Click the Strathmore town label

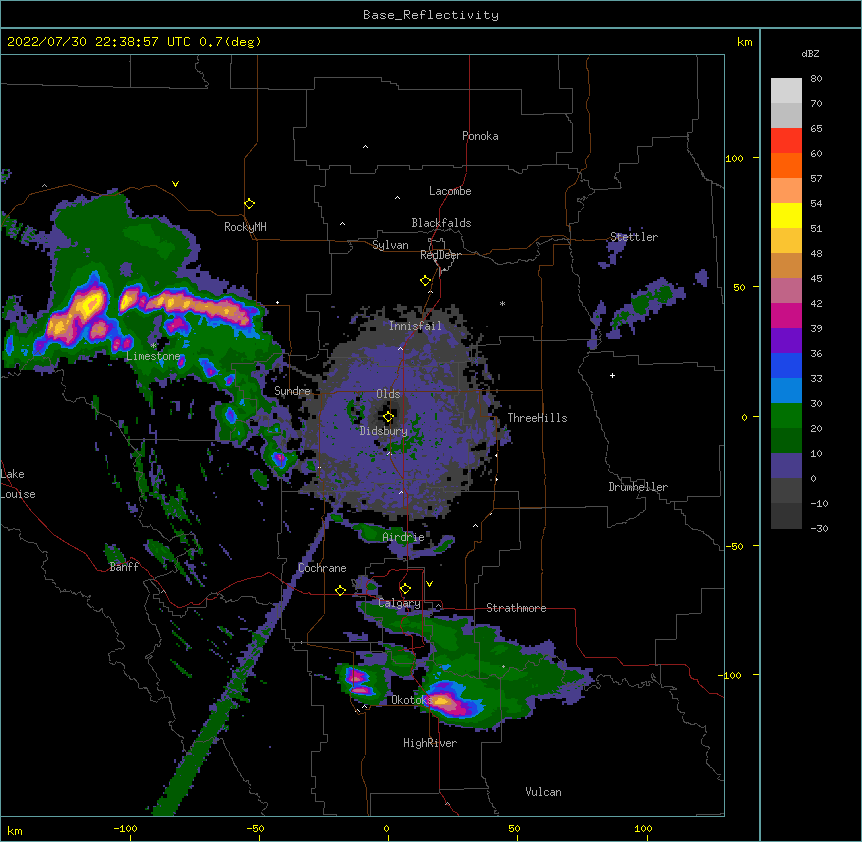tap(516, 608)
